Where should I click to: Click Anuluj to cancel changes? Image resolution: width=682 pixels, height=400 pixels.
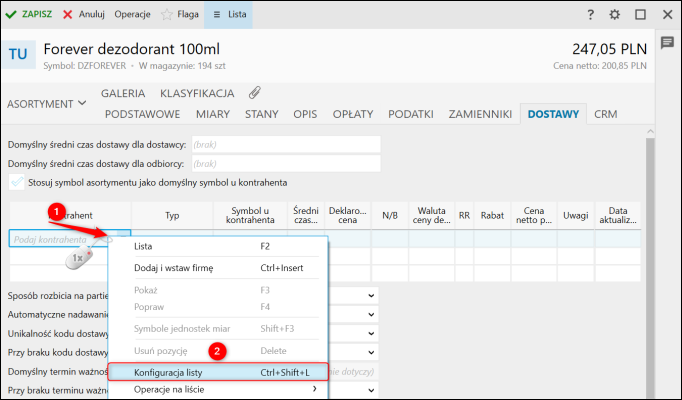coord(84,14)
